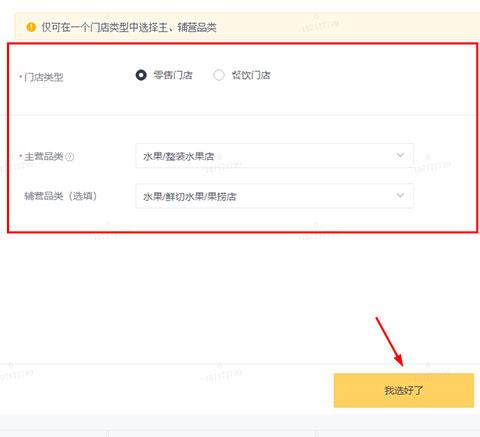Click the orange warning icon in notice banner
480x437 pixels.
point(31,27)
